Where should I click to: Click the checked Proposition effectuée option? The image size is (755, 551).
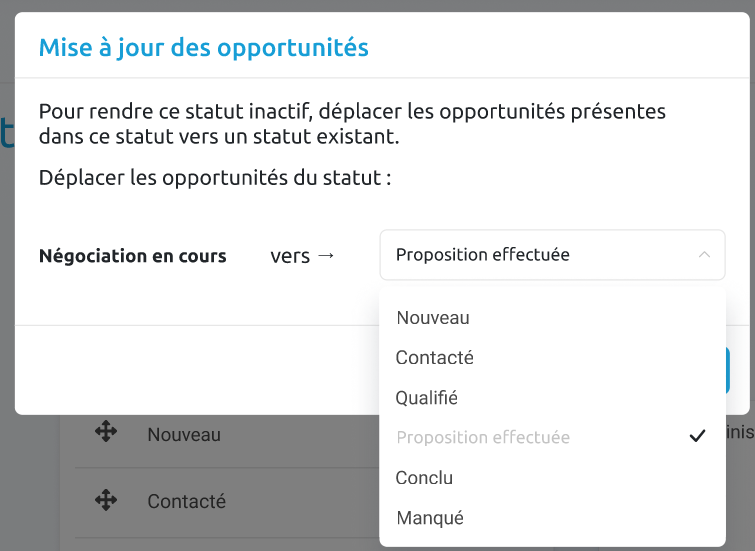click(552, 437)
